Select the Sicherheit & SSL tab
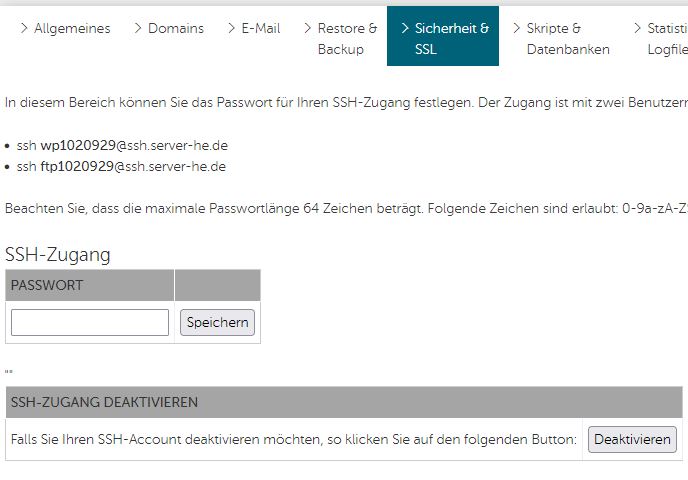The image size is (688, 480). (451, 38)
